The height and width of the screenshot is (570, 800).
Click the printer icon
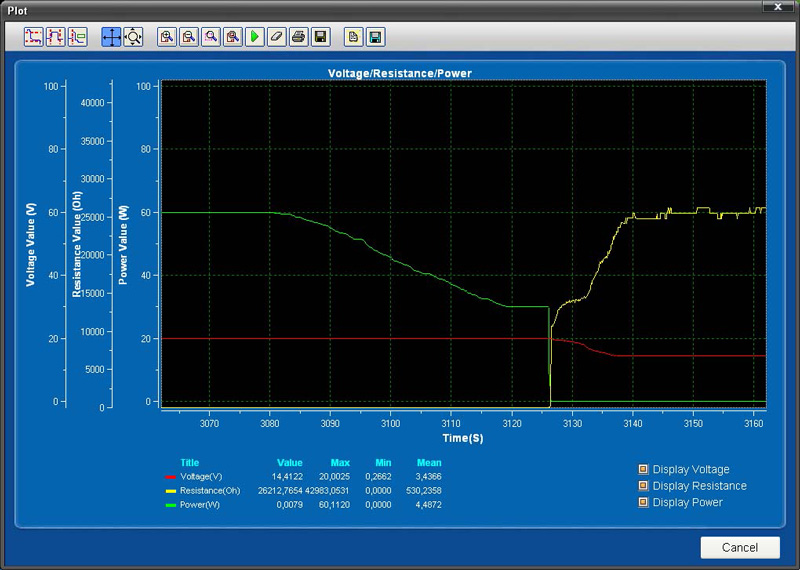298,37
